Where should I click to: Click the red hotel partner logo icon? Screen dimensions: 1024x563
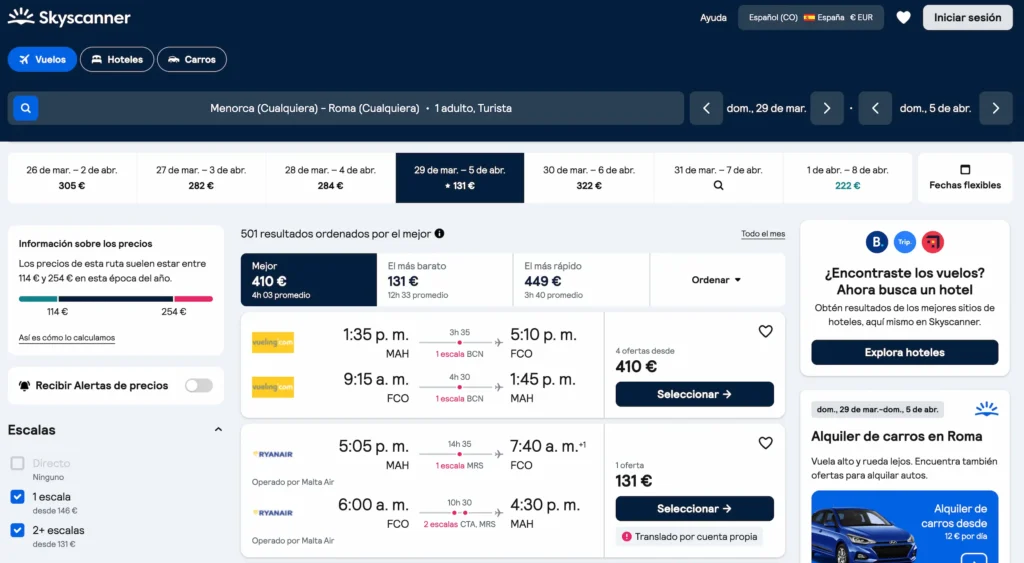[933, 242]
